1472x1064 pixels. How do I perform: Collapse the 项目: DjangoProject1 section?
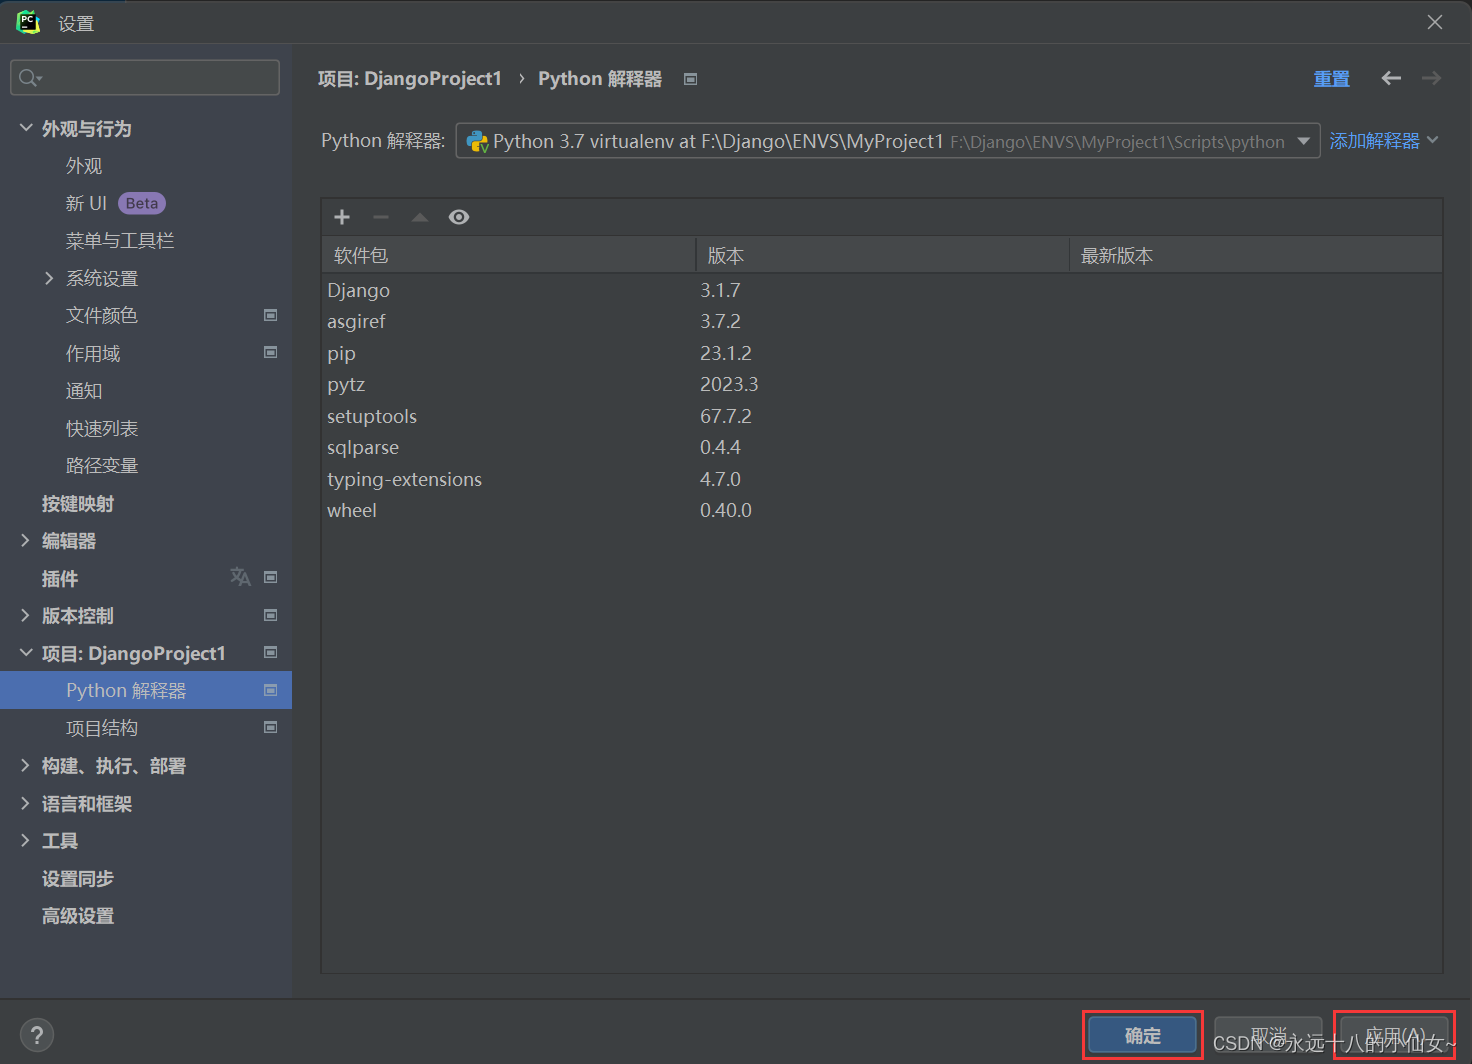26,653
